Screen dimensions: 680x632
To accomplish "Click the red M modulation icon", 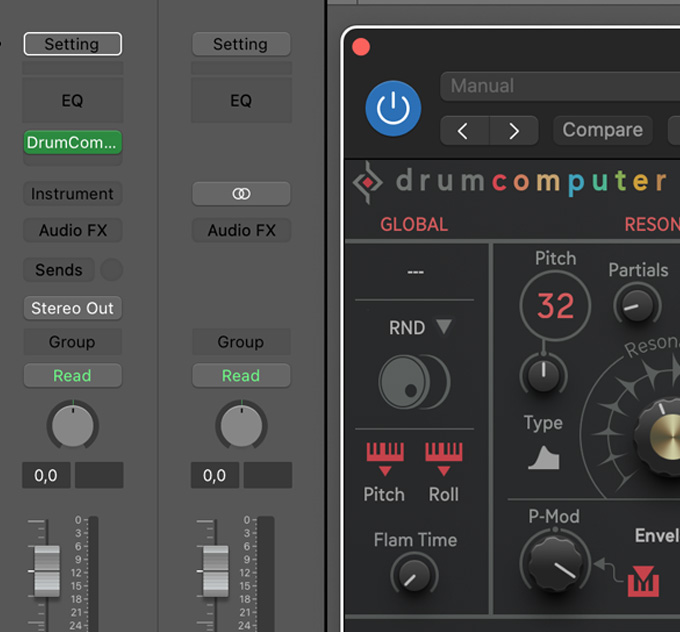I will coord(643,581).
